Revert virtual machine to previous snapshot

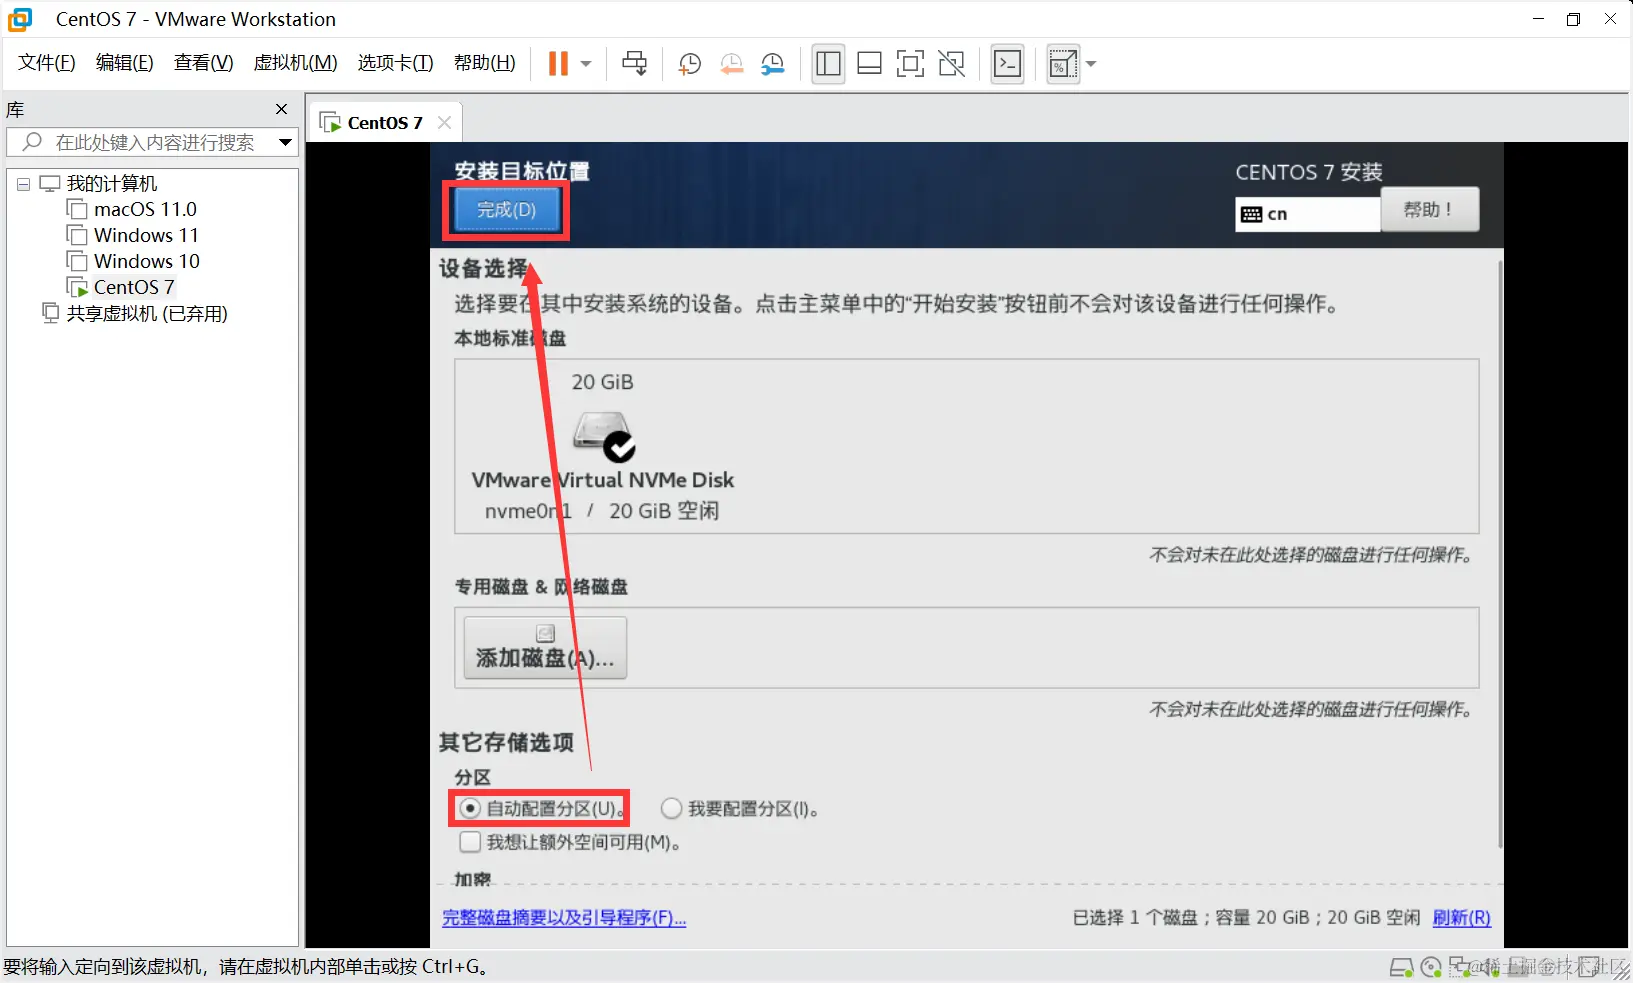[731, 64]
